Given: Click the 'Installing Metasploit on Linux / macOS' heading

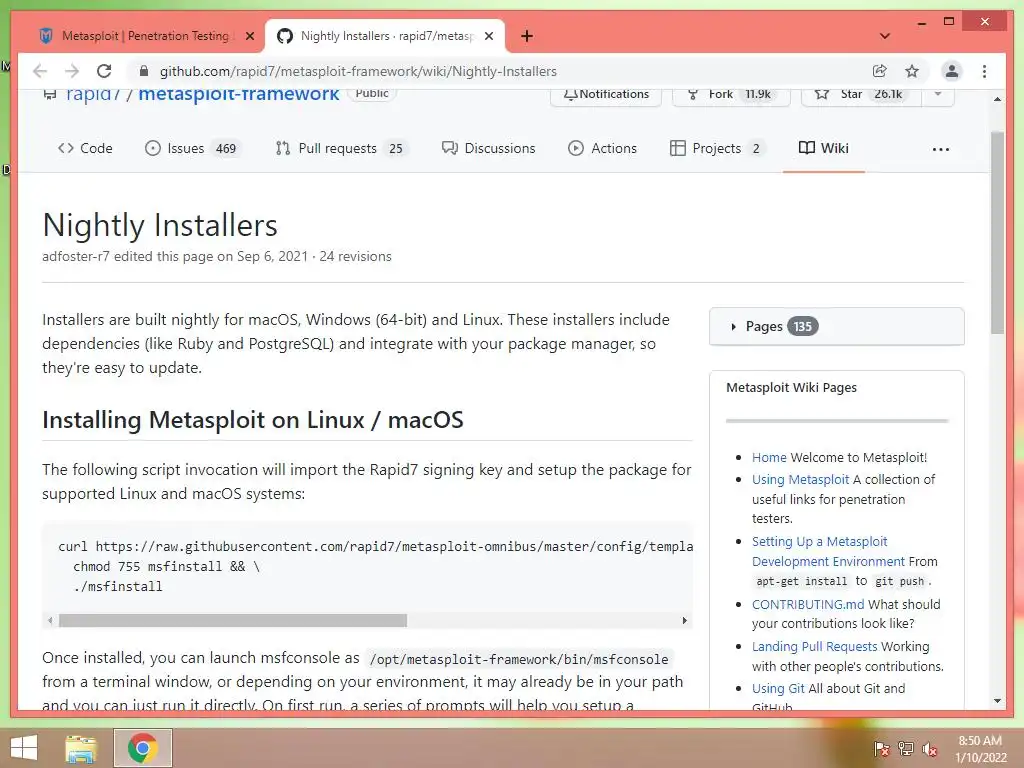Looking at the screenshot, I should point(253,420).
